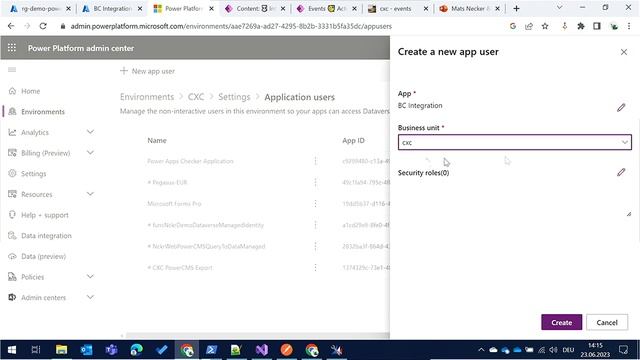Select Microsoft Forms Pro row name

174,204
